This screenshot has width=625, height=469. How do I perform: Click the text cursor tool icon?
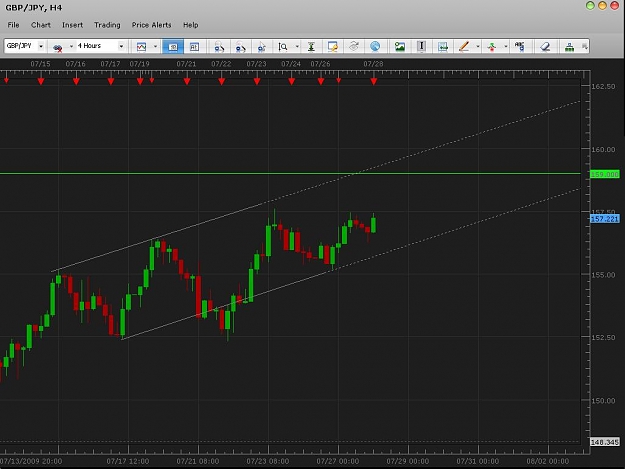[x=421, y=47]
